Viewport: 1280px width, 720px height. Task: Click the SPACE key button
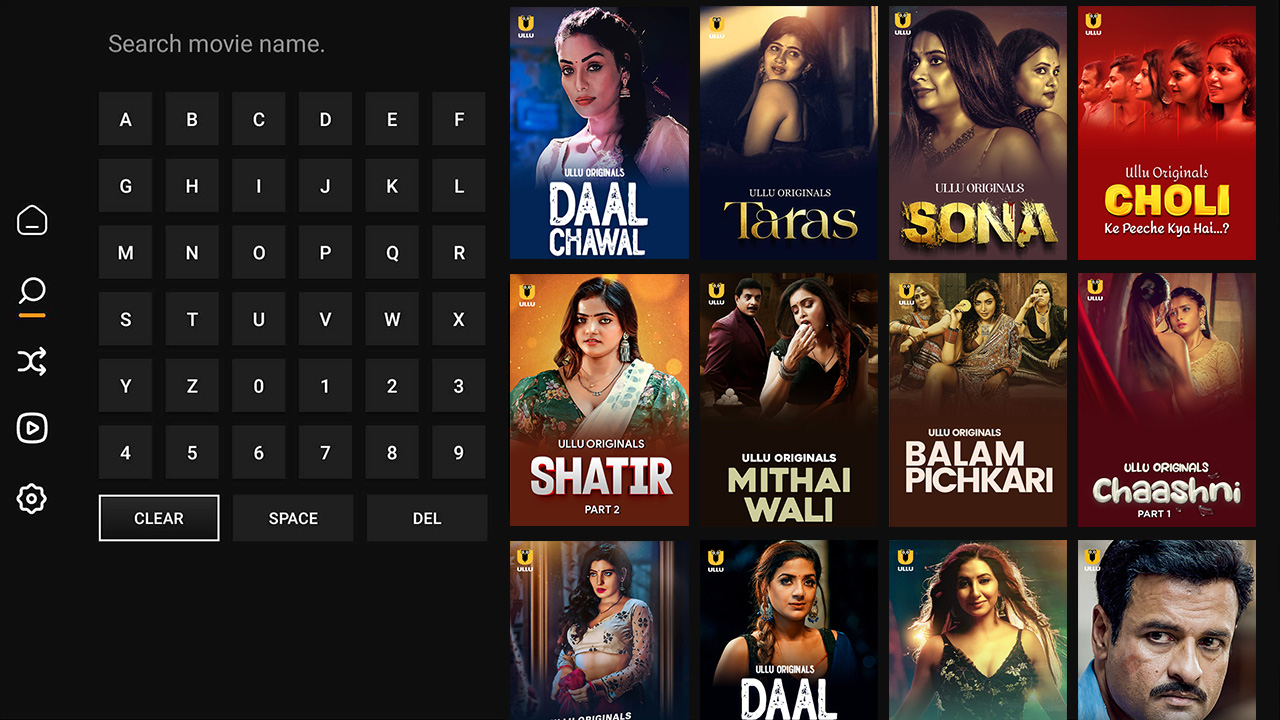point(293,518)
